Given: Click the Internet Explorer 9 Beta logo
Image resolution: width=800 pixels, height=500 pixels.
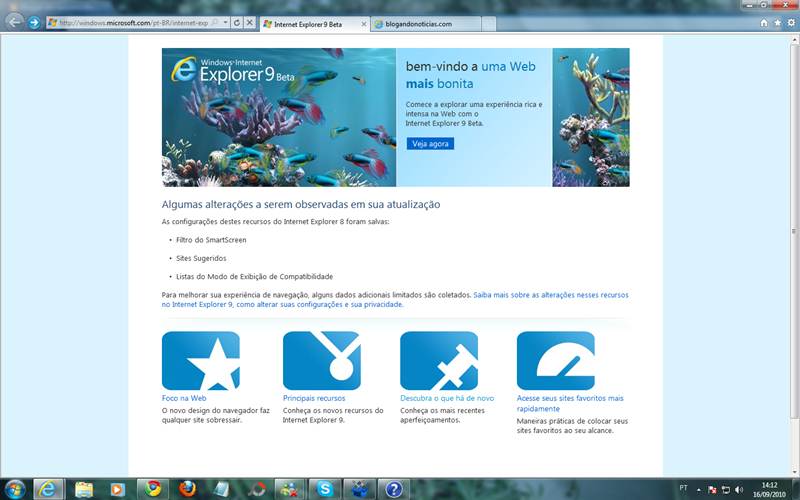Looking at the screenshot, I should (x=233, y=70).
